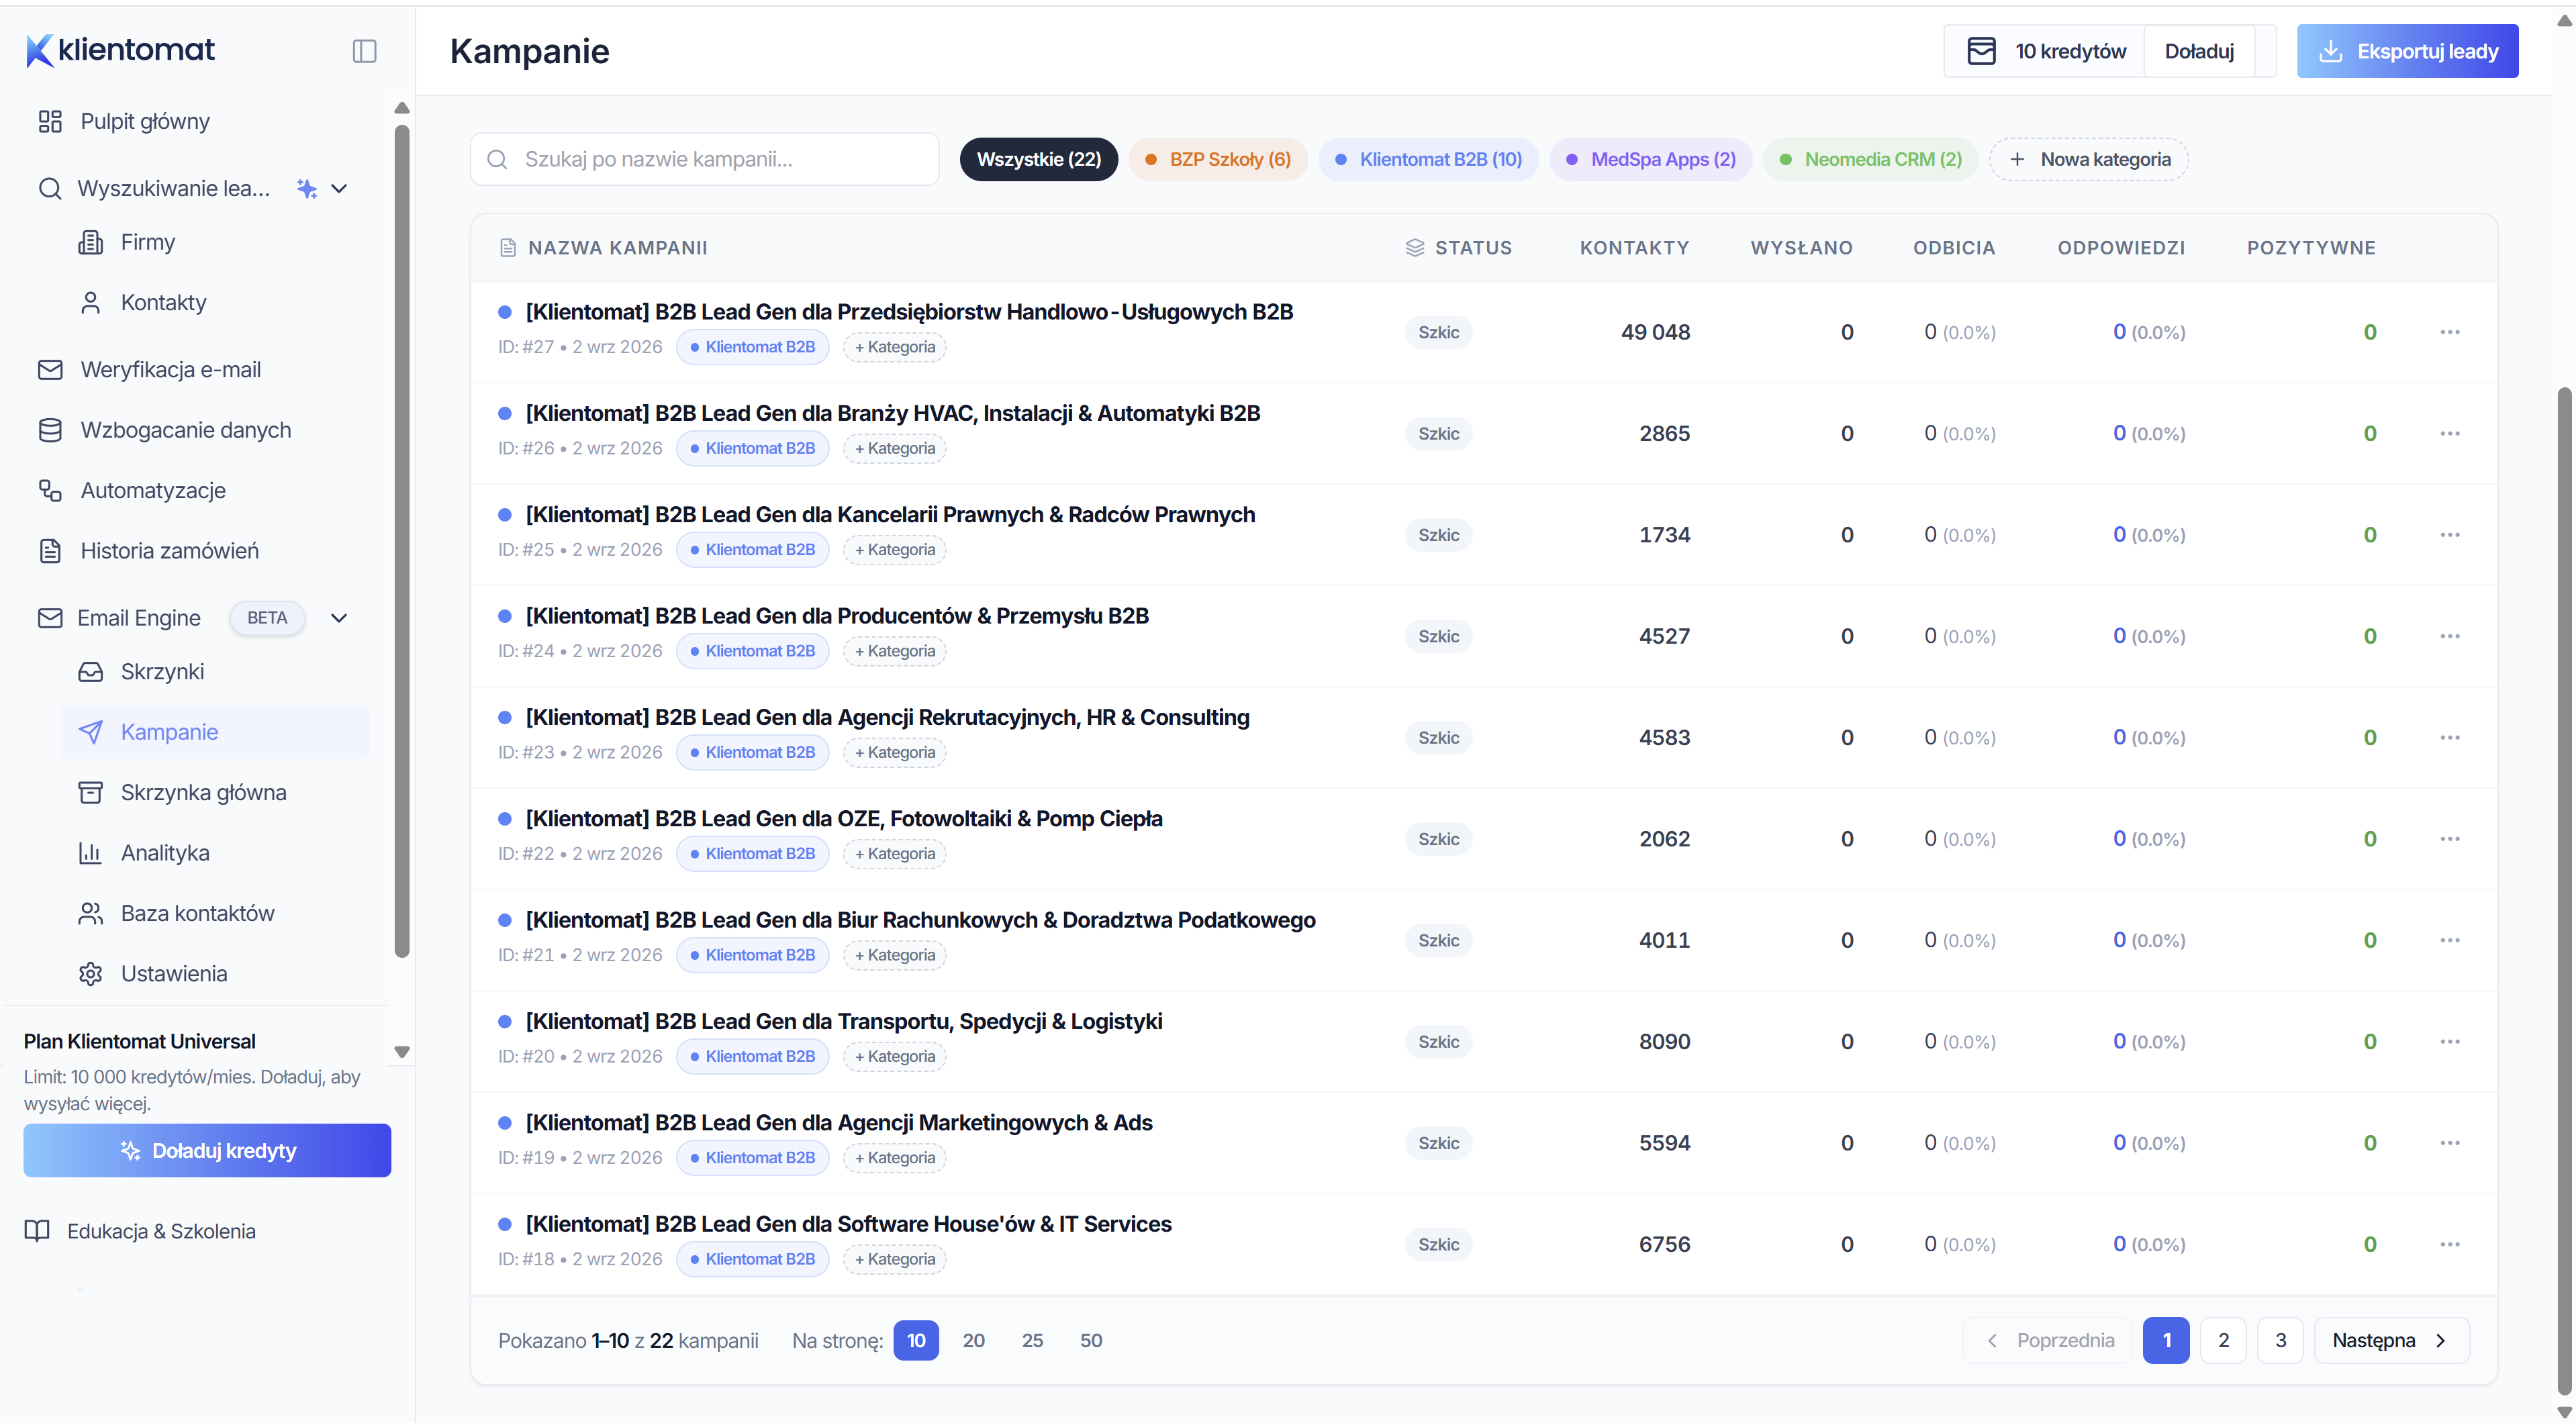The width and height of the screenshot is (2576, 1423).
Task: Click sidebar scrollbar up arrow
Action: [x=402, y=108]
